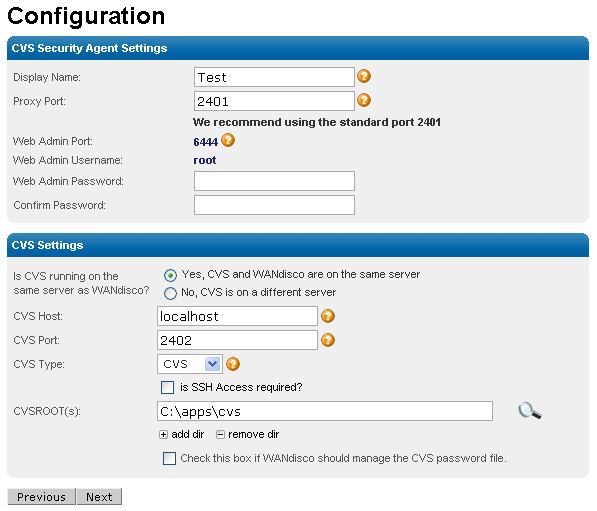
Task: Open help icon beside Display Name field
Action: pyautogui.click(x=364, y=76)
